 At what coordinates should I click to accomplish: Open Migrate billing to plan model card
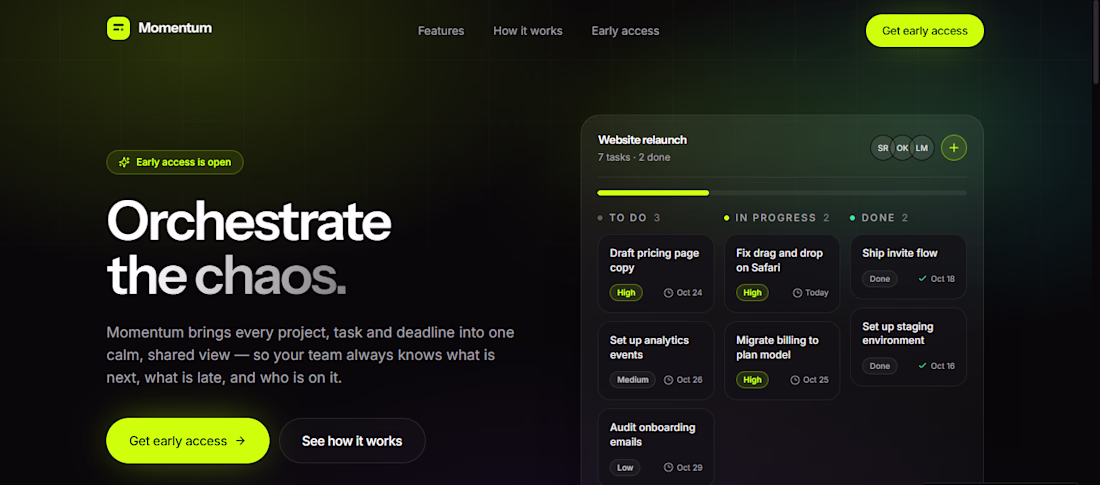(x=782, y=361)
